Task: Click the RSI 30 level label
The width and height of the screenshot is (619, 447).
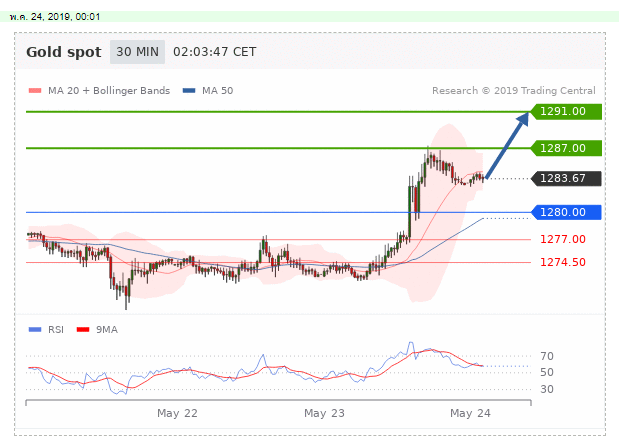Action: pyautogui.click(x=547, y=389)
